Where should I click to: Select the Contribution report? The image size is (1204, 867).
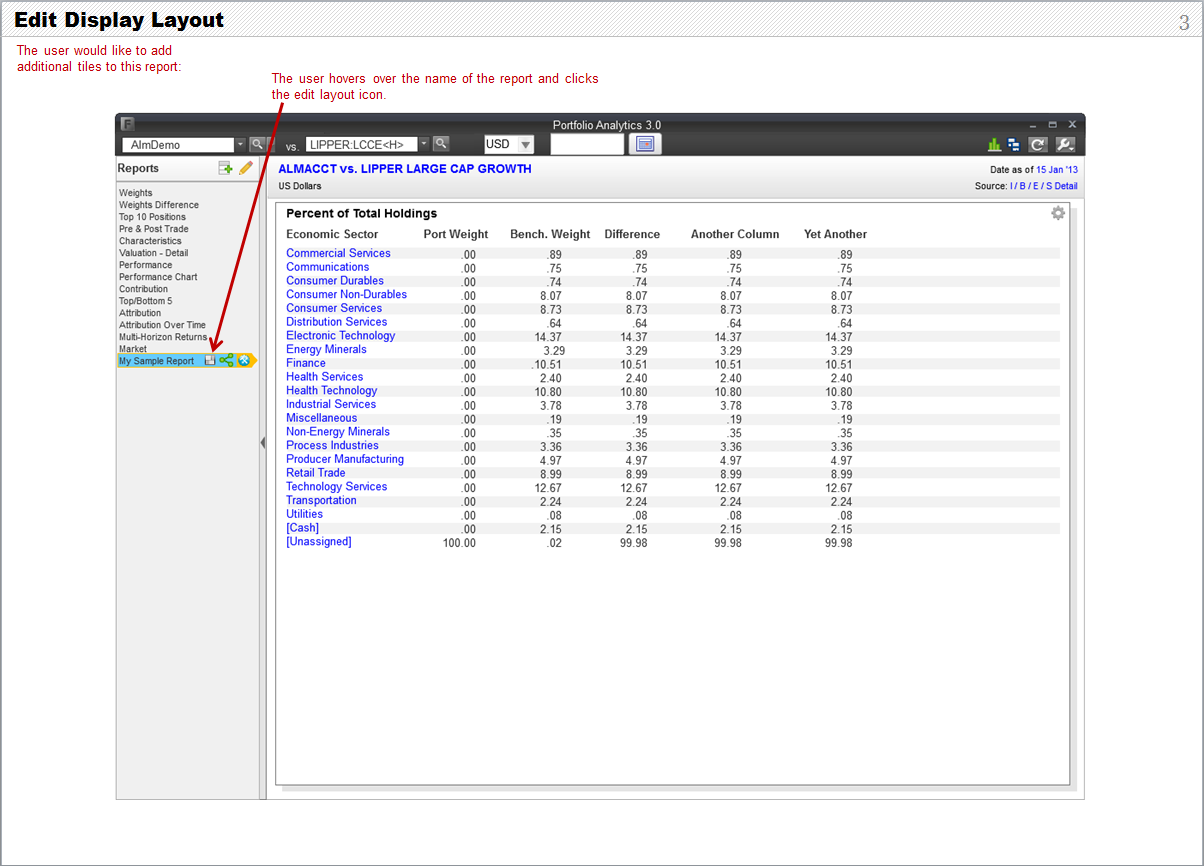[x=144, y=289]
